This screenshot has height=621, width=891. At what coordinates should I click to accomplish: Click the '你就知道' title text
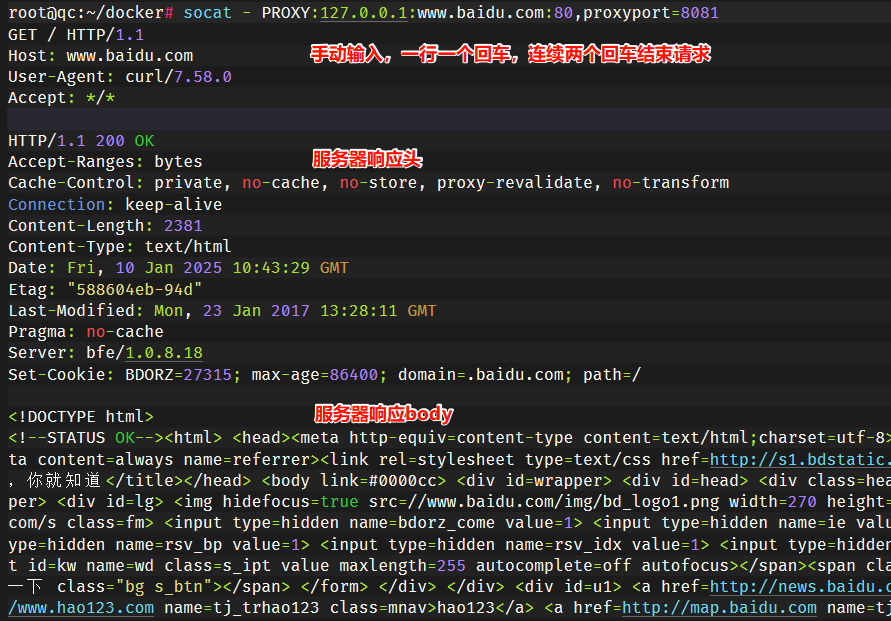pyautogui.click(x=64, y=480)
